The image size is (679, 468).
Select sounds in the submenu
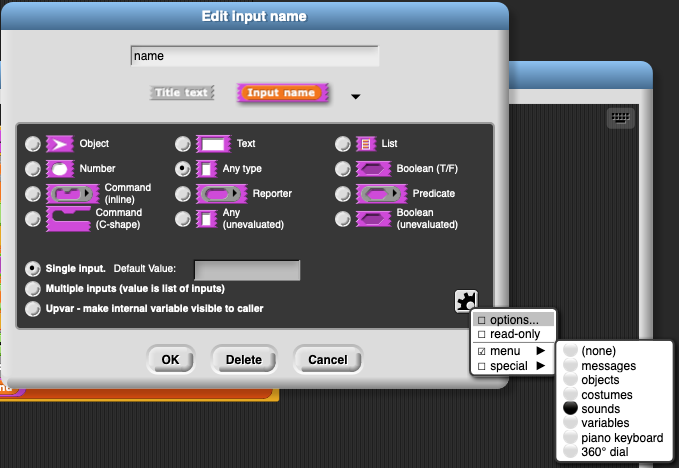click(614, 409)
